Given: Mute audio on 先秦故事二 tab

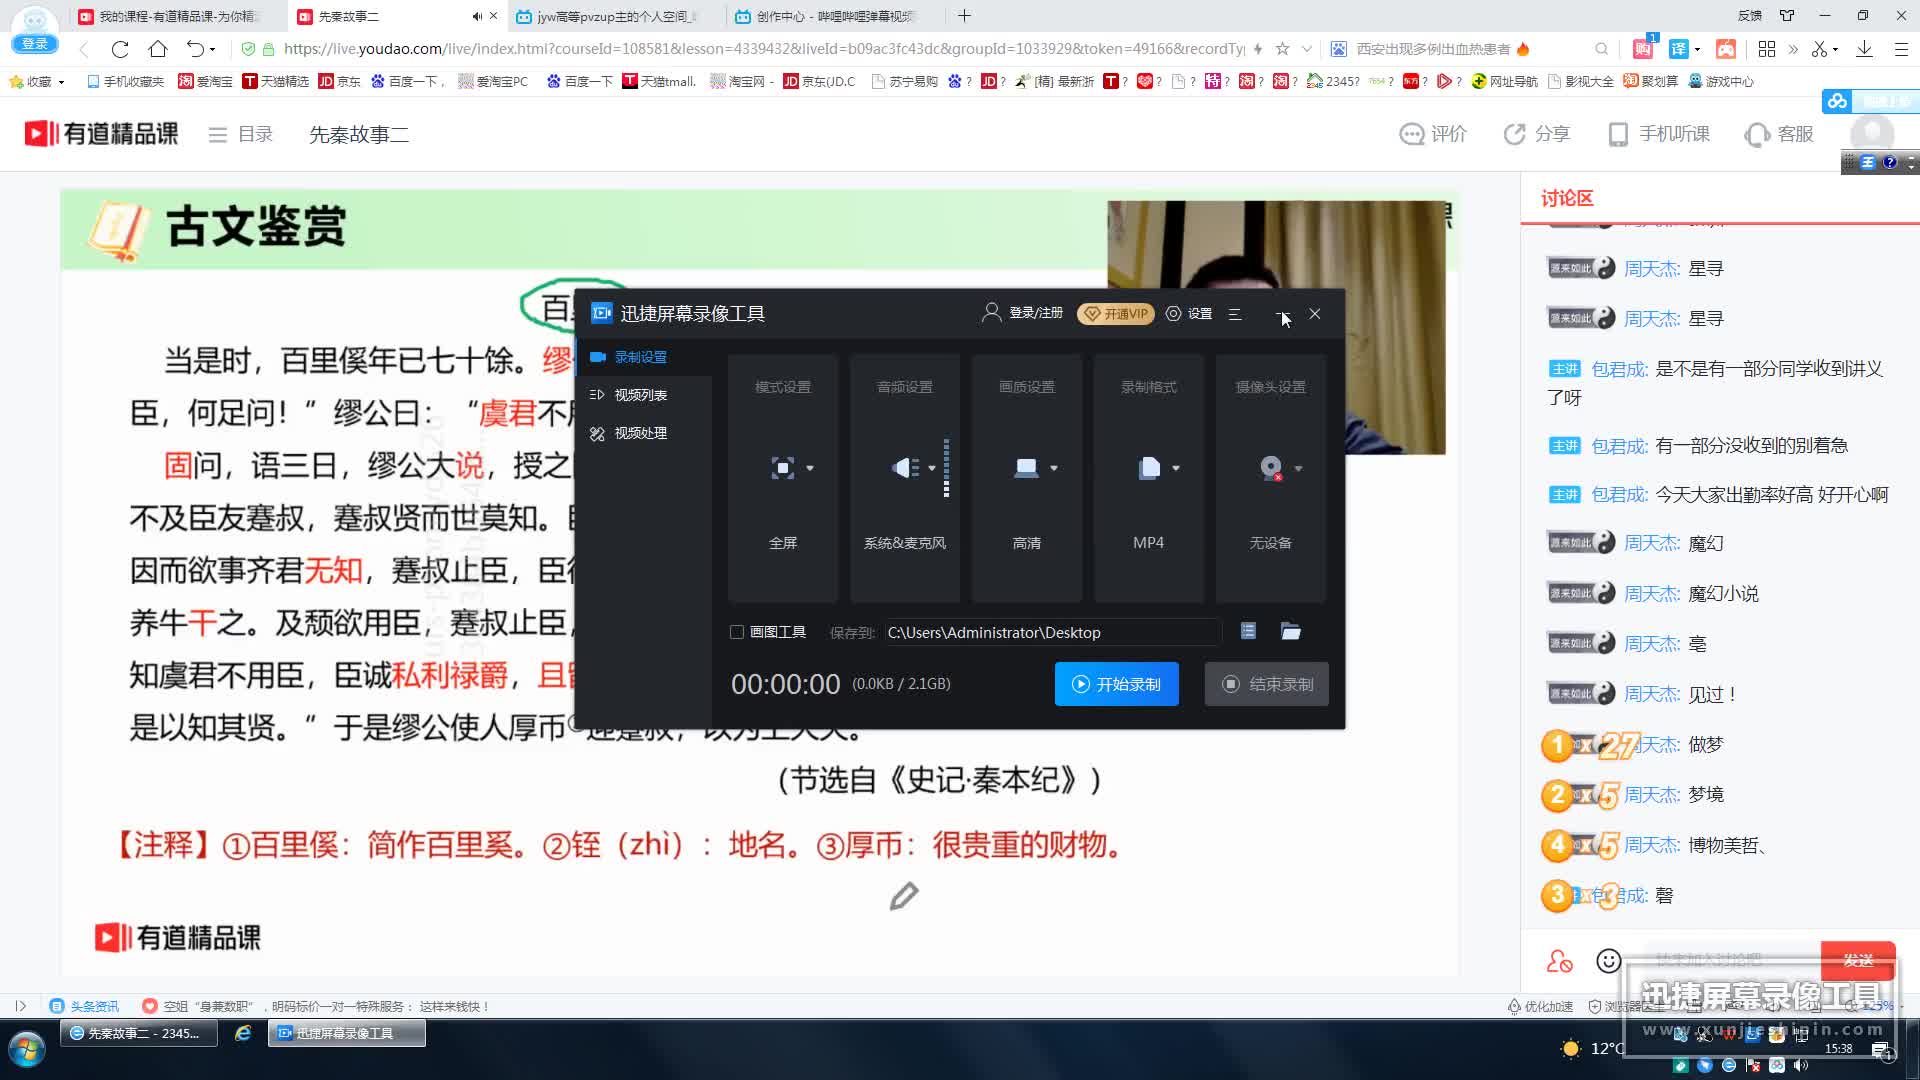Looking at the screenshot, I should [477, 16].
